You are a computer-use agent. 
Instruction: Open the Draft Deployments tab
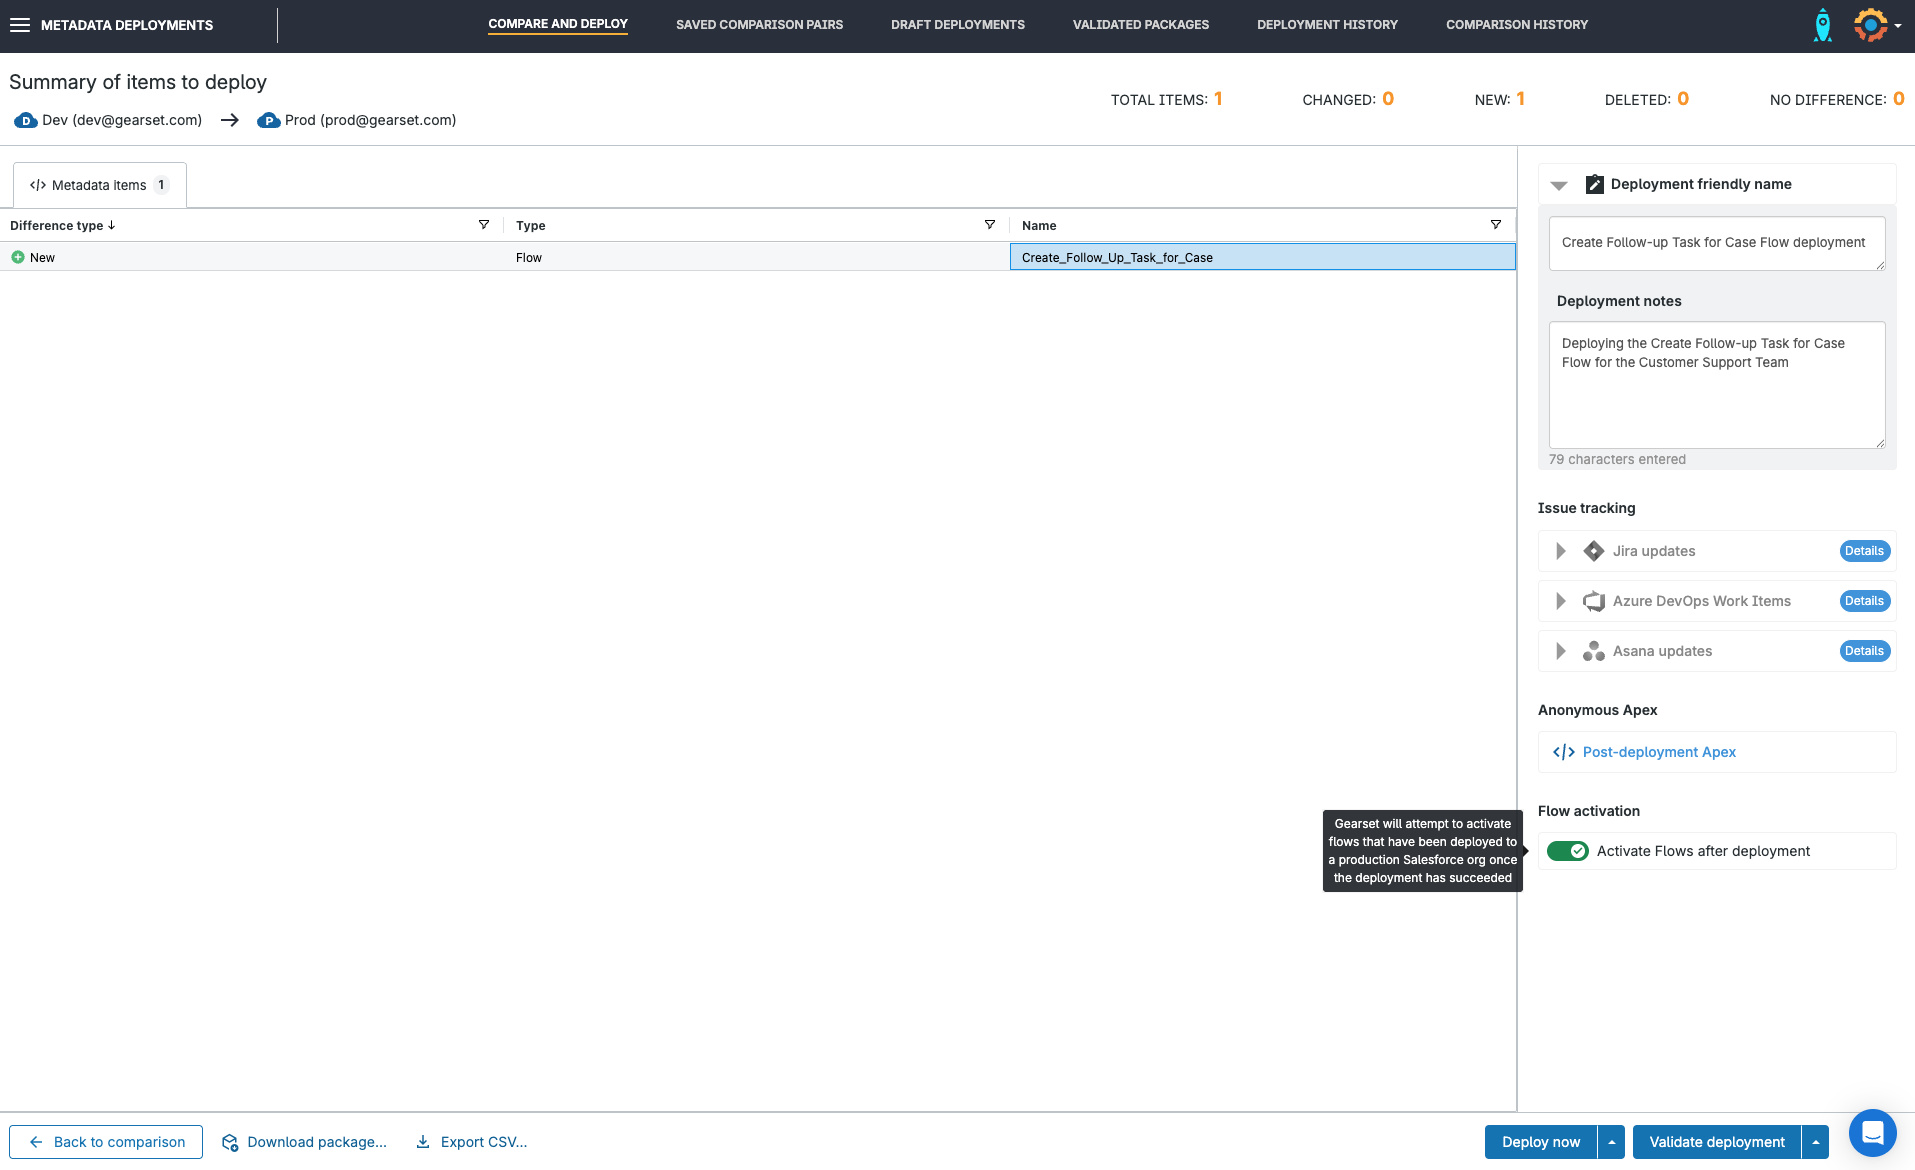pos(957,25)
